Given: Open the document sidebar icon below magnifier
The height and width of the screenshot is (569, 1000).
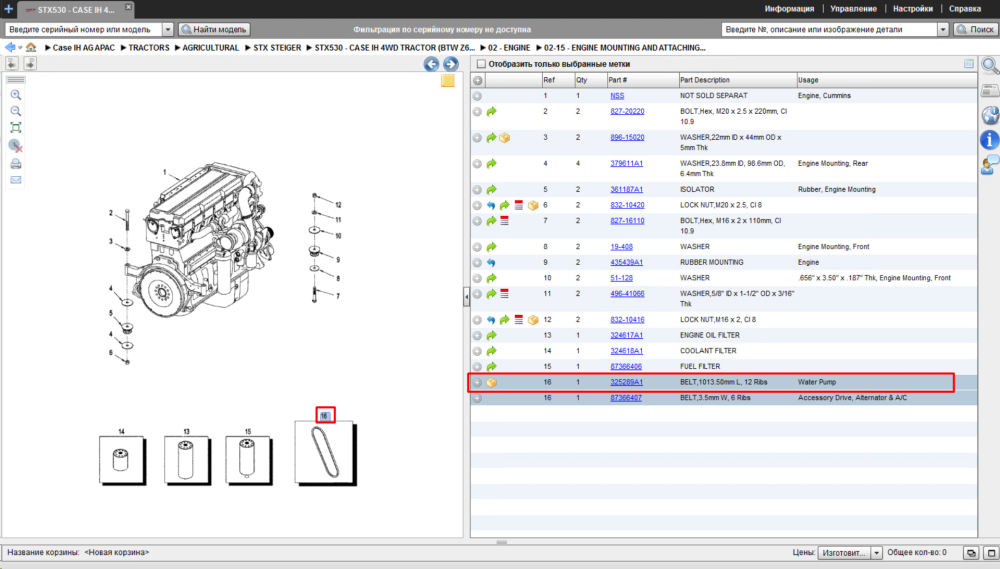Looking at the screenshot, I should (990, 91).
